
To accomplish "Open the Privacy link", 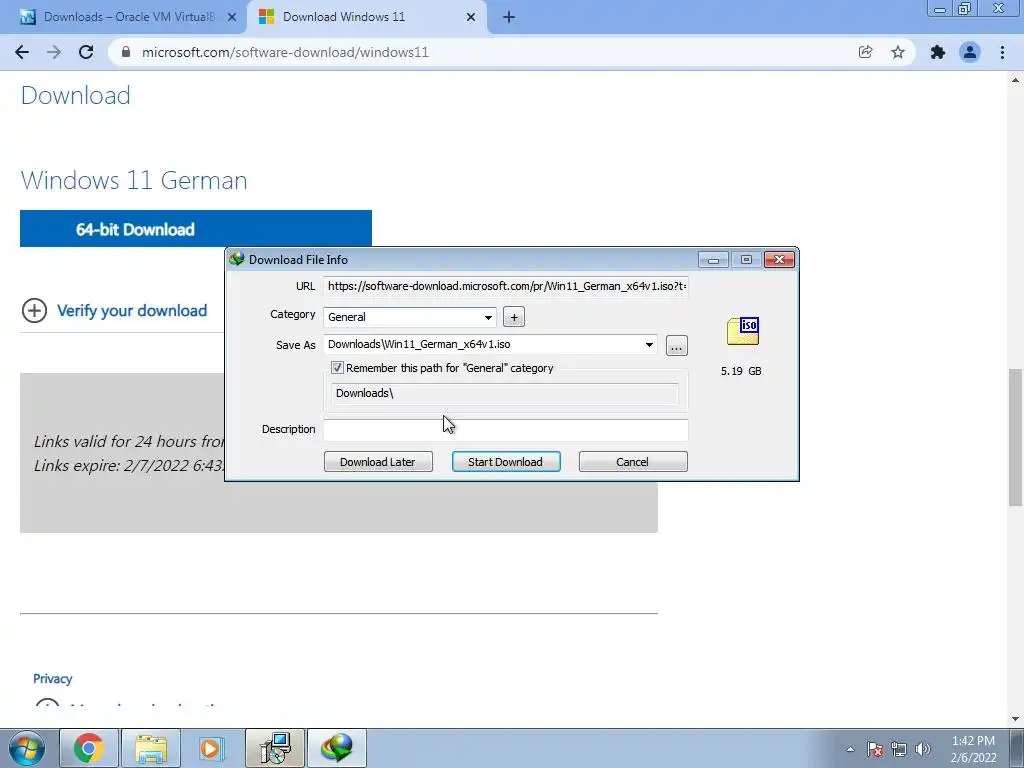I will (x=52, y=679).
